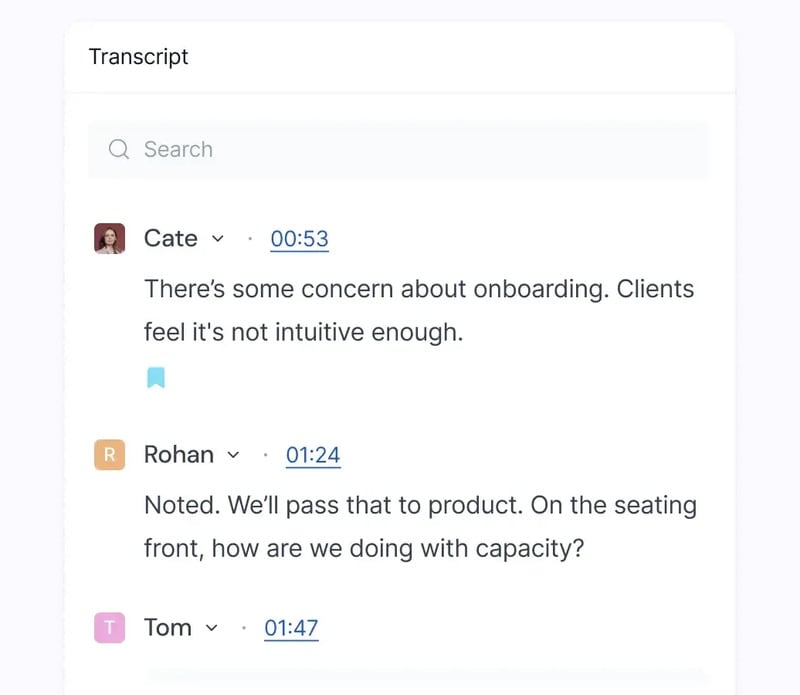Select the speaker name Tom
This screenshot has width=800, height=695.
pyautogui.click(x=168, y=628)
